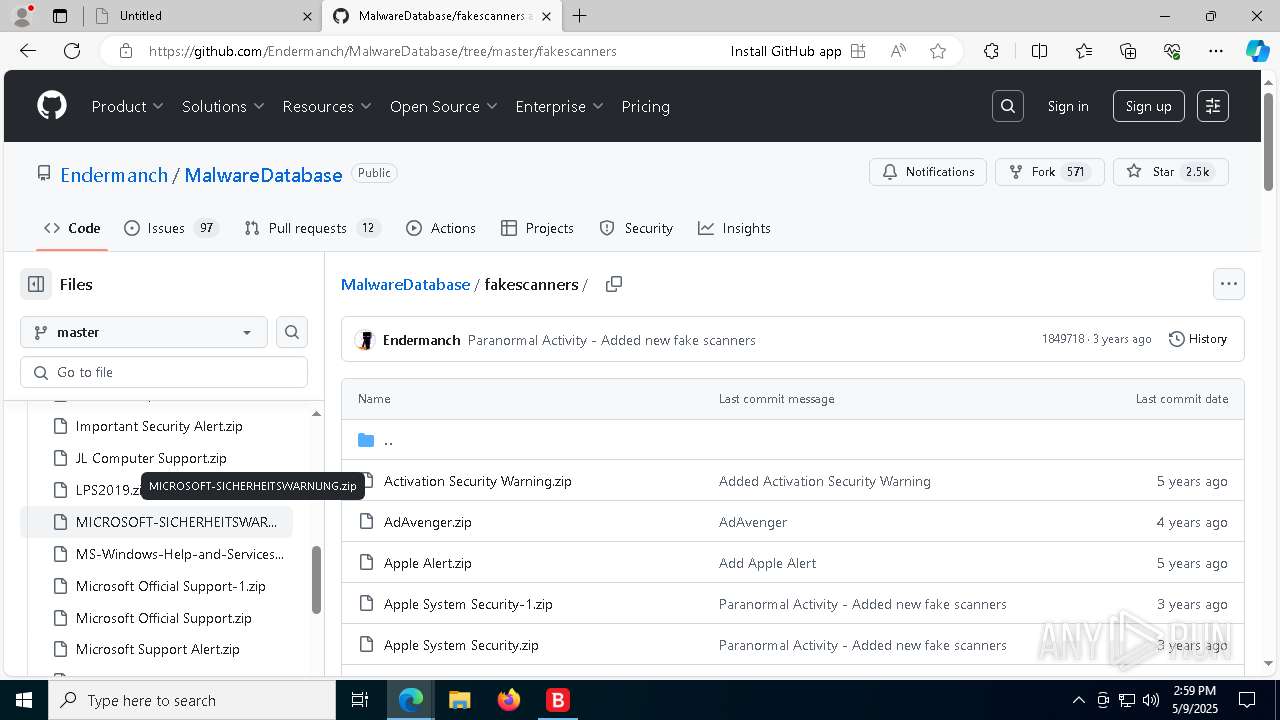Click the Sign in link
The image size is (1280, 720).
click(x=1068, y=106)
